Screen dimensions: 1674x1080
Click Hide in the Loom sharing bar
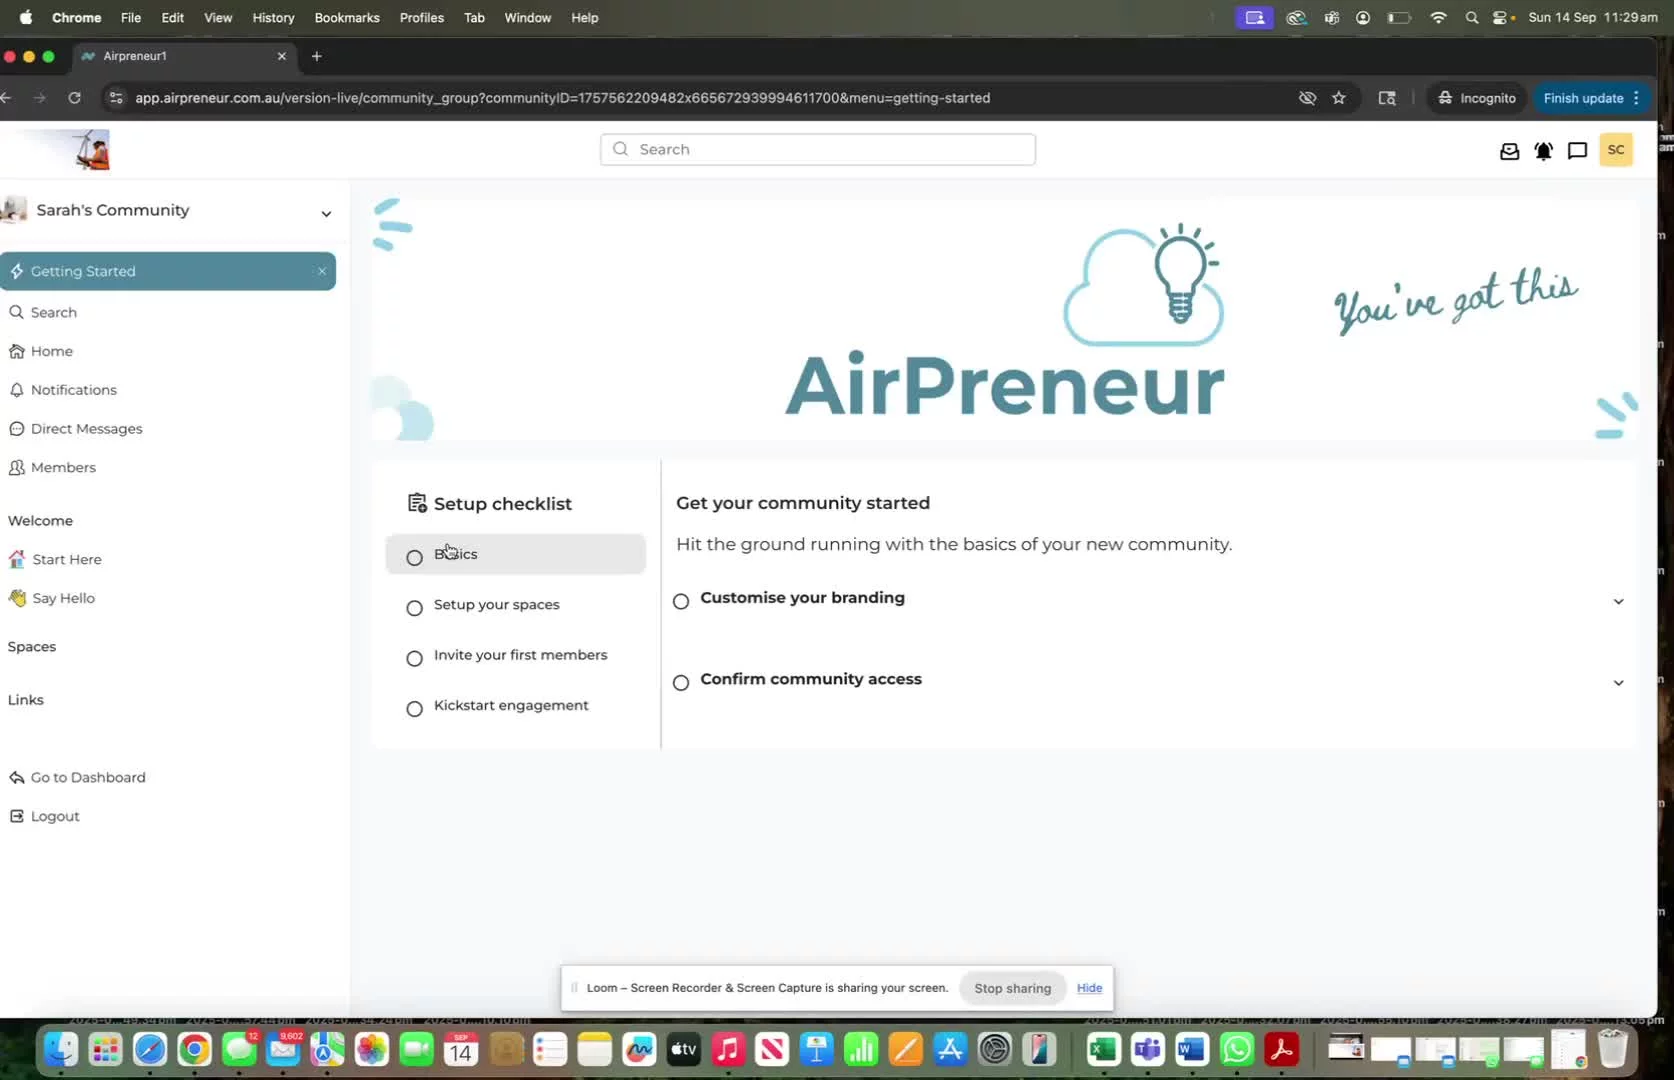click(x=1089, y=988)
